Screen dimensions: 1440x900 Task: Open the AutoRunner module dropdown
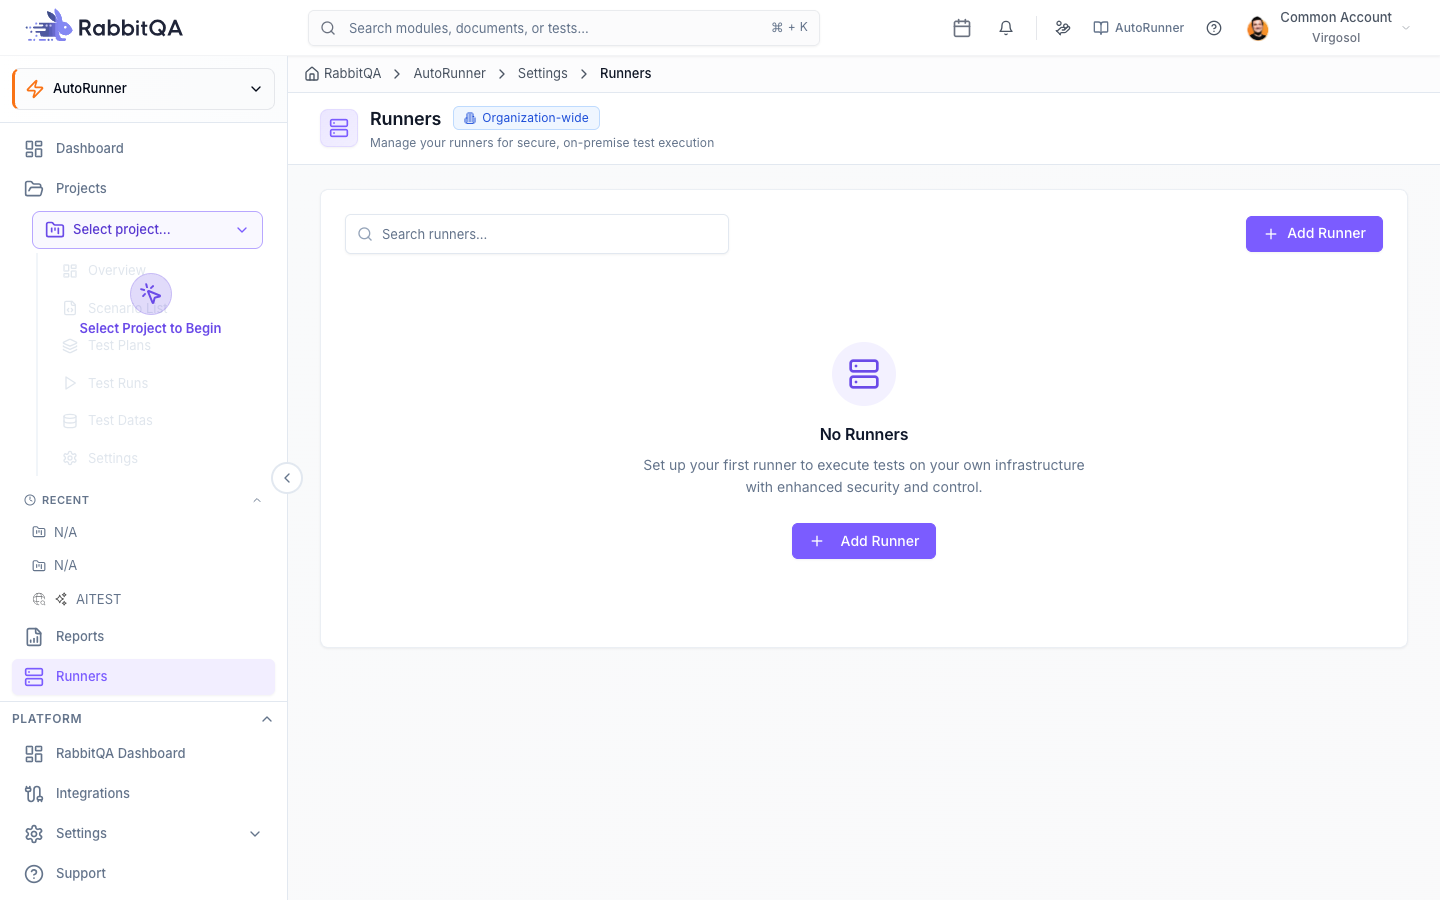(143, 89)
